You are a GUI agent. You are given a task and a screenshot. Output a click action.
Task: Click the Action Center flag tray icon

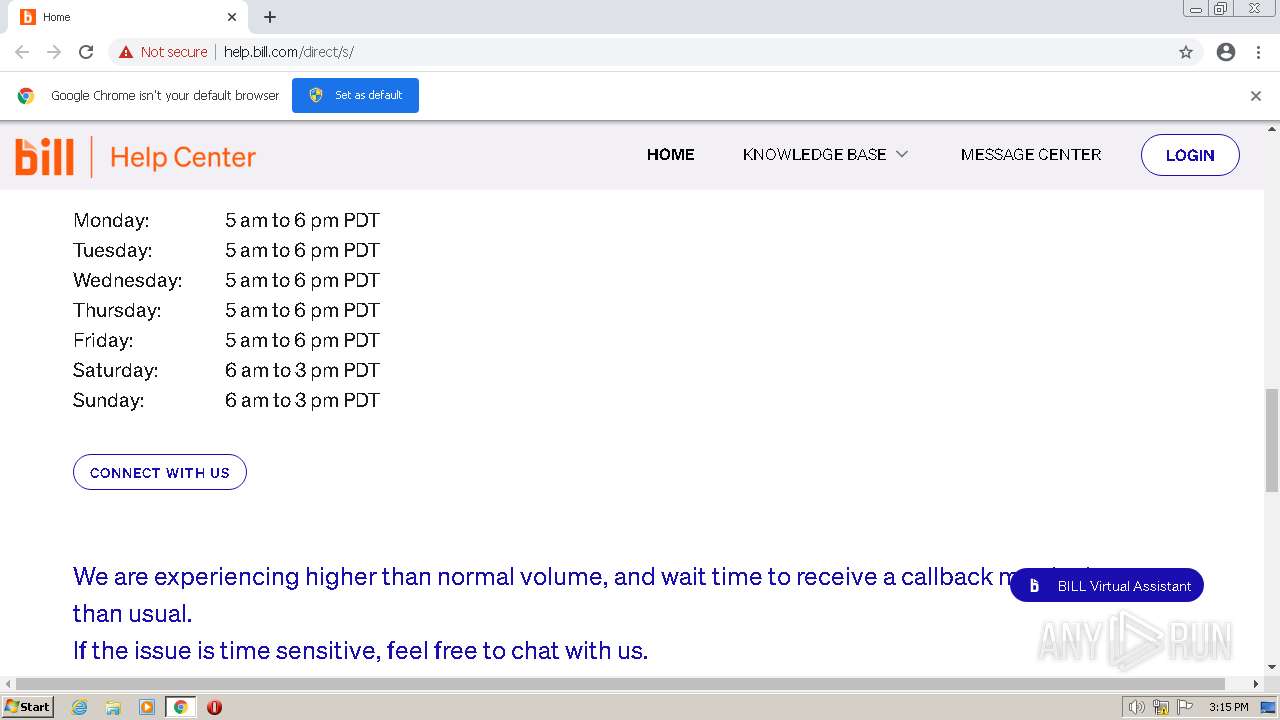click(1185, 707)
